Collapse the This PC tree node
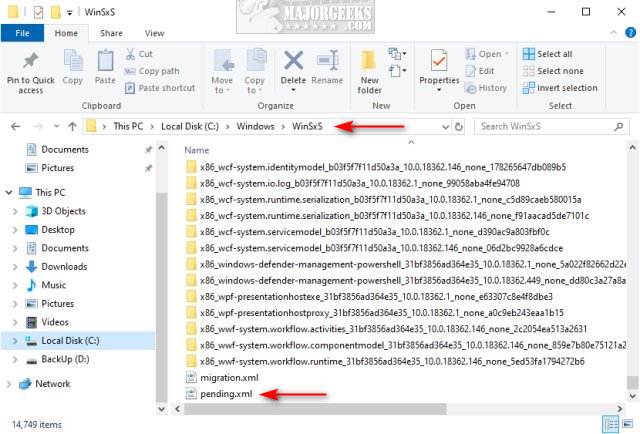Screen dimensions: 640x434 pyautogui.click(x=9, y=192)
